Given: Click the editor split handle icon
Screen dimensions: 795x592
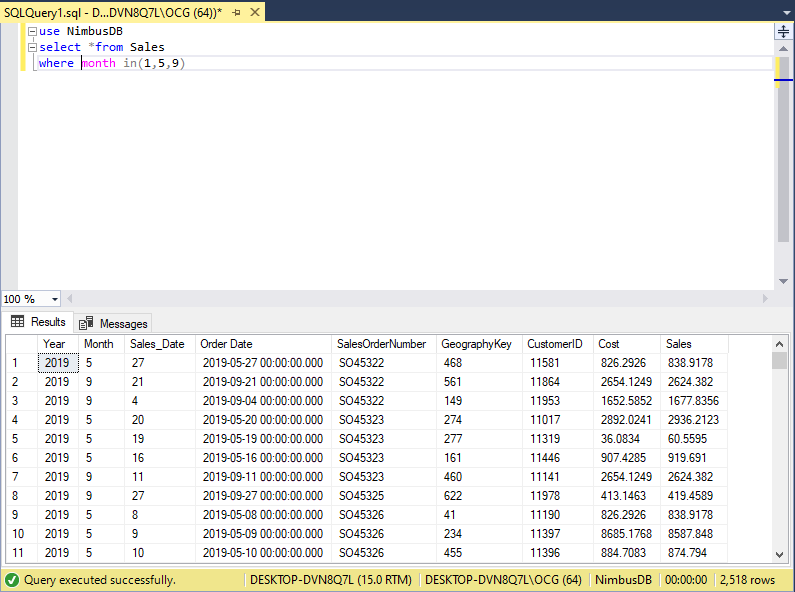Looking at the screenshot, I should (783, 32).
